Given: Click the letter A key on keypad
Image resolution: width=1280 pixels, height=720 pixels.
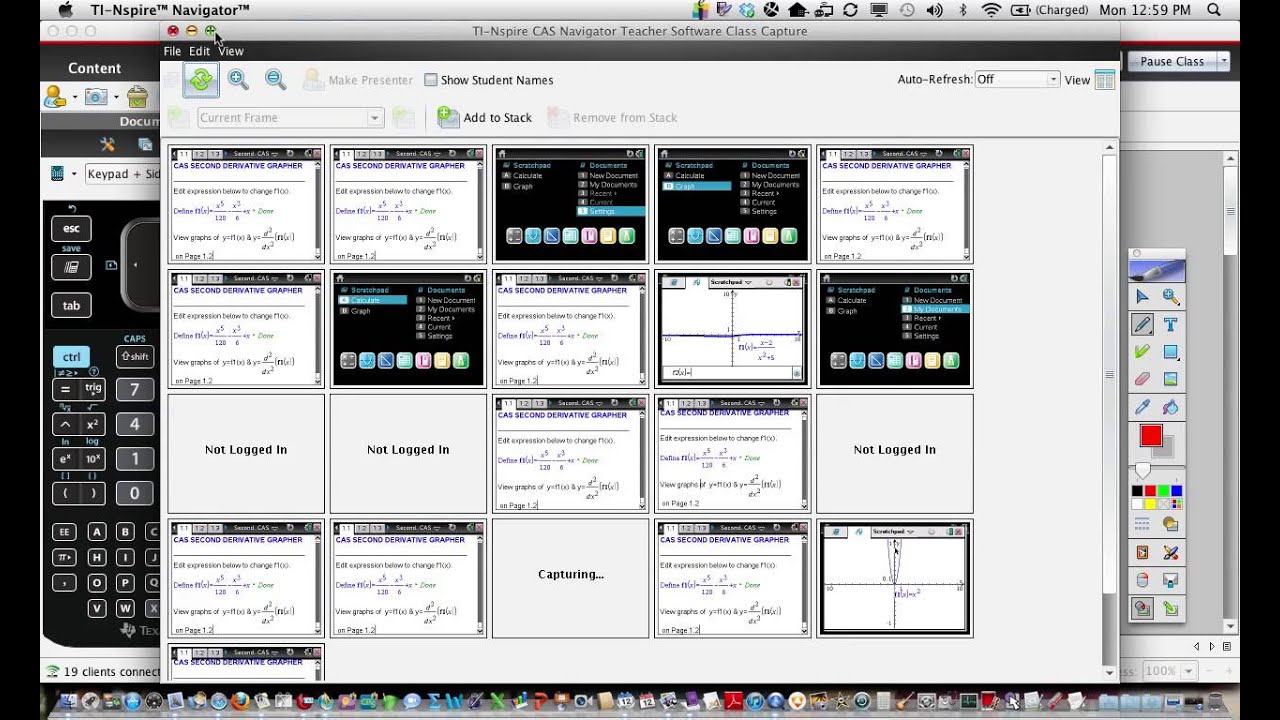Looking at the screenshot, I should coord(97,531).
